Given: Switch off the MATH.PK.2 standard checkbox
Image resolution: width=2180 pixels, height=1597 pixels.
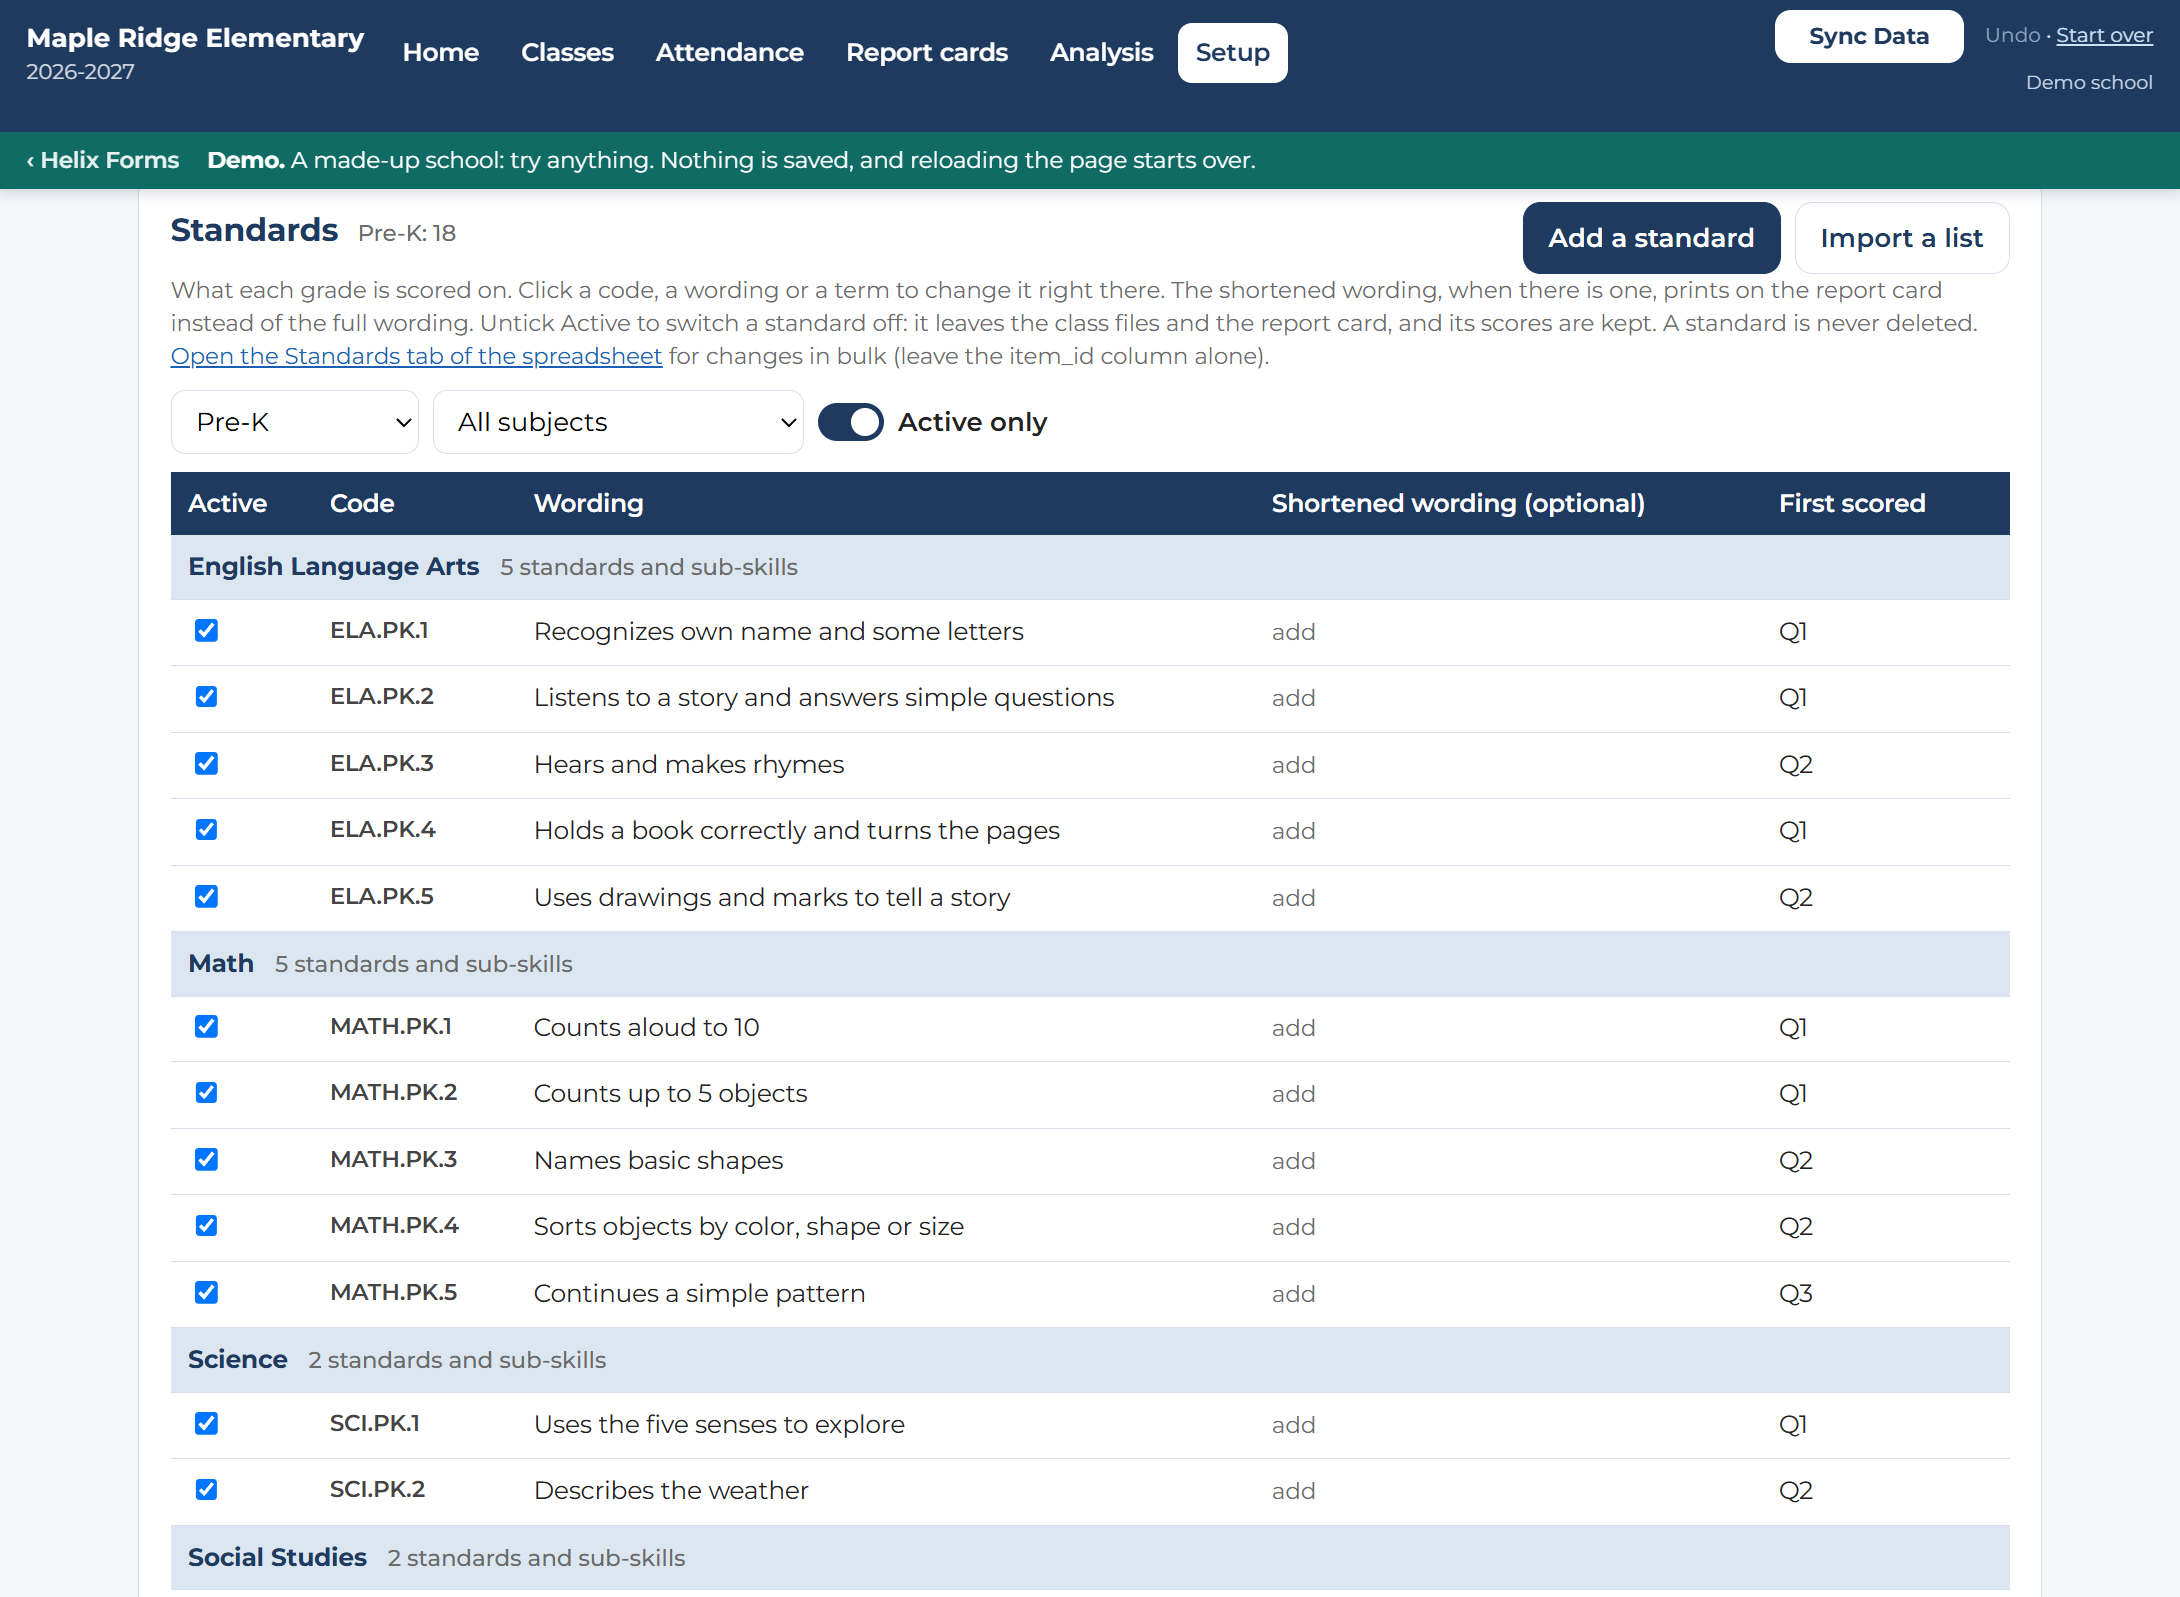Looking at the screenshot, I should [206, 1093].
